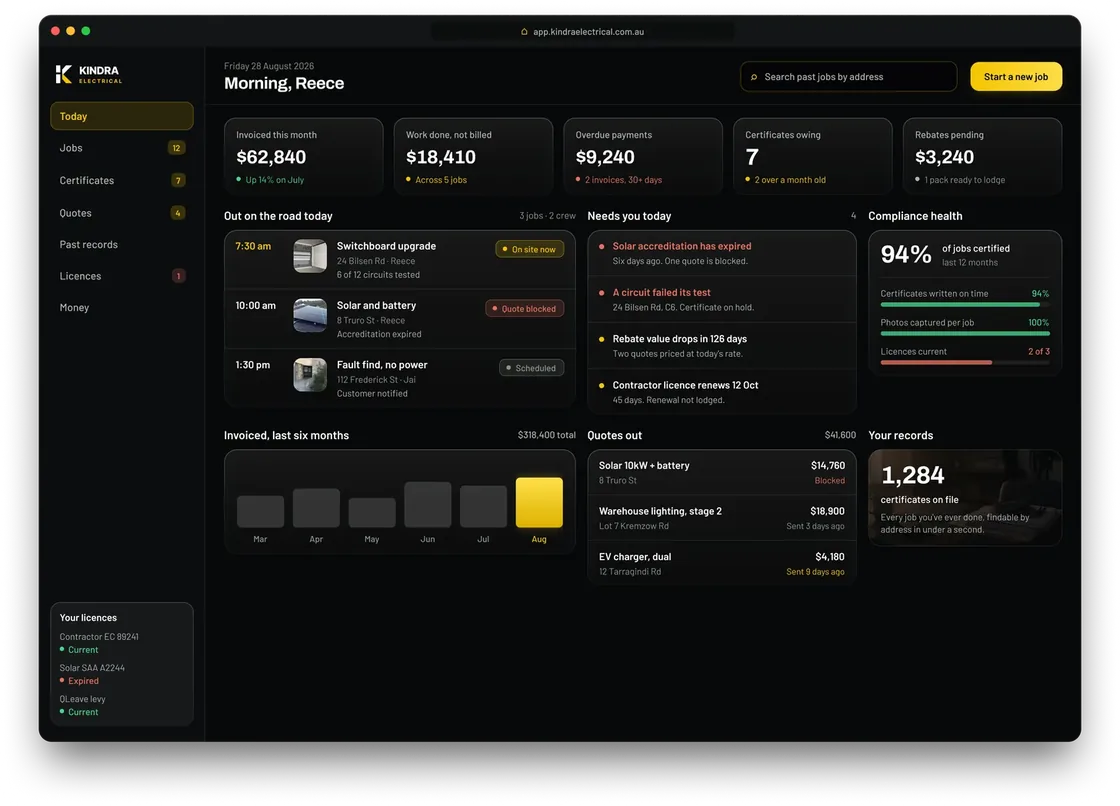Open the 1,284 certificates on file card
1120x806 pixels.
coord(965,498)
